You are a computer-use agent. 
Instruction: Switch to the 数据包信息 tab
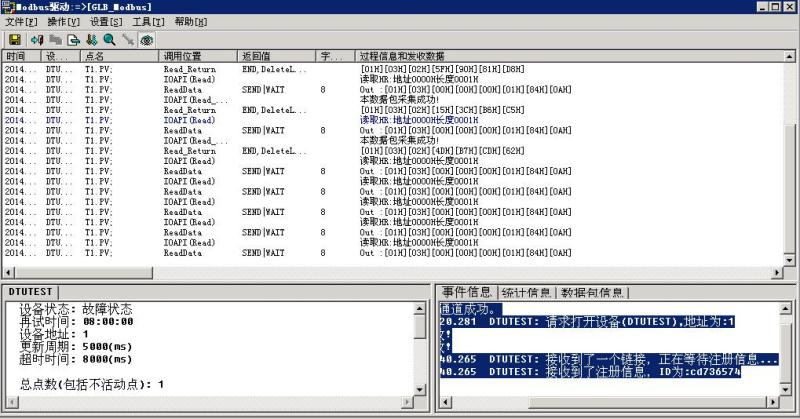tap(592, 292)
